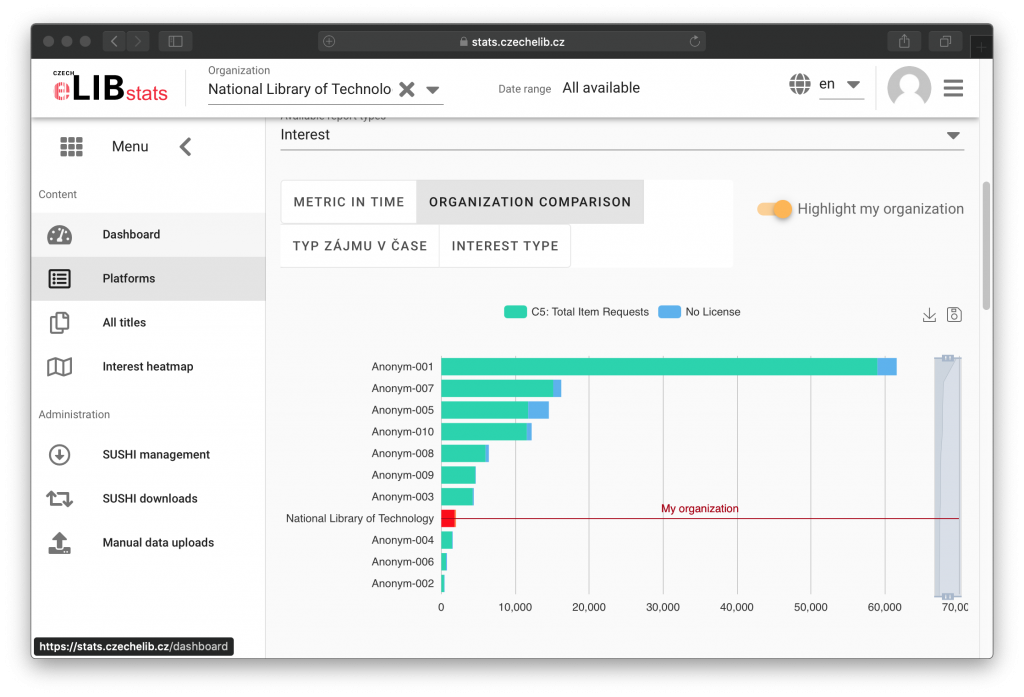Click the Interest heatmap map icon
1024x697 pixels.
pos(59,366)
